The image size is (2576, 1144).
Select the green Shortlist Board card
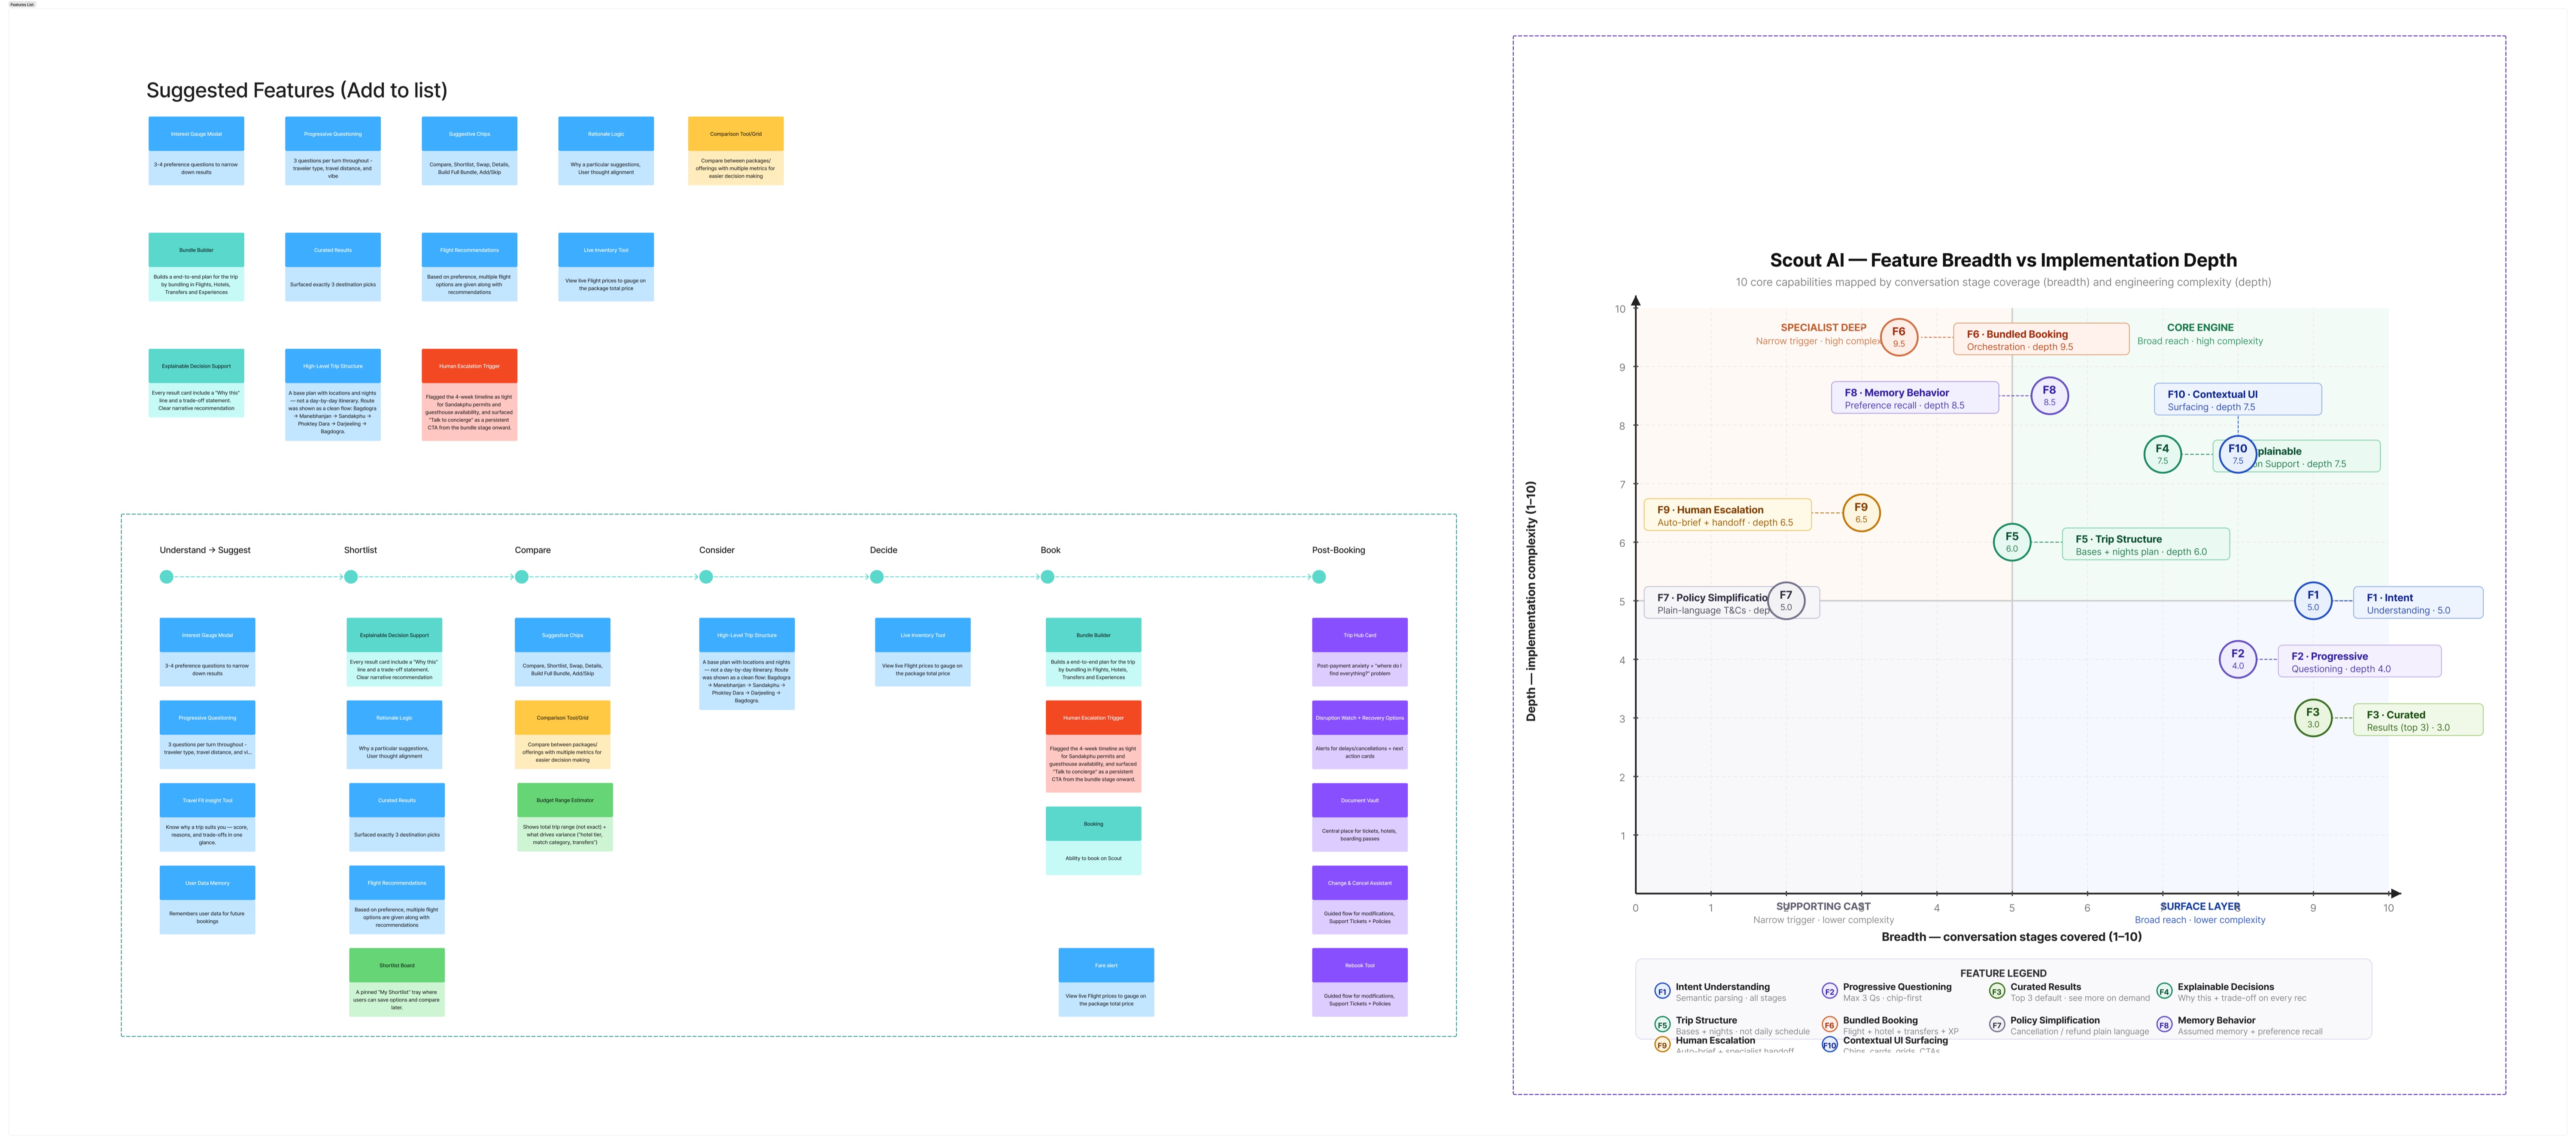point(397,982)
